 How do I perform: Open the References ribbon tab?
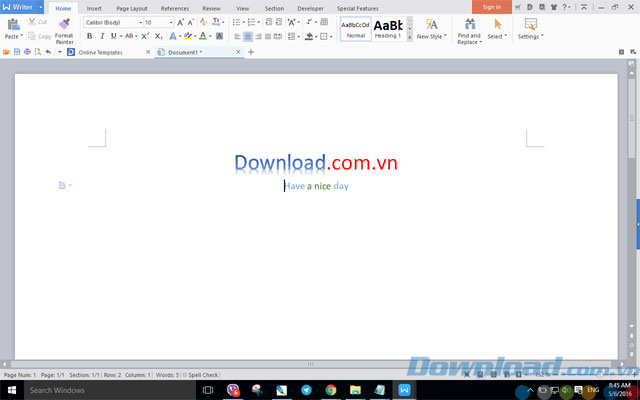(x=175, y=8)
